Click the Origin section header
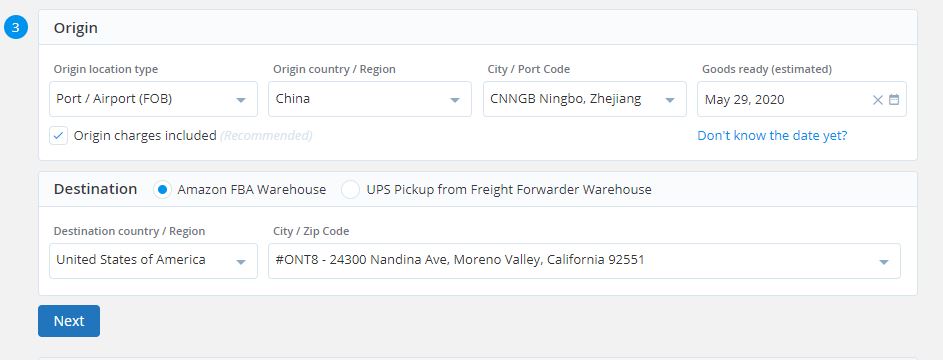 (x=75, y=28)
